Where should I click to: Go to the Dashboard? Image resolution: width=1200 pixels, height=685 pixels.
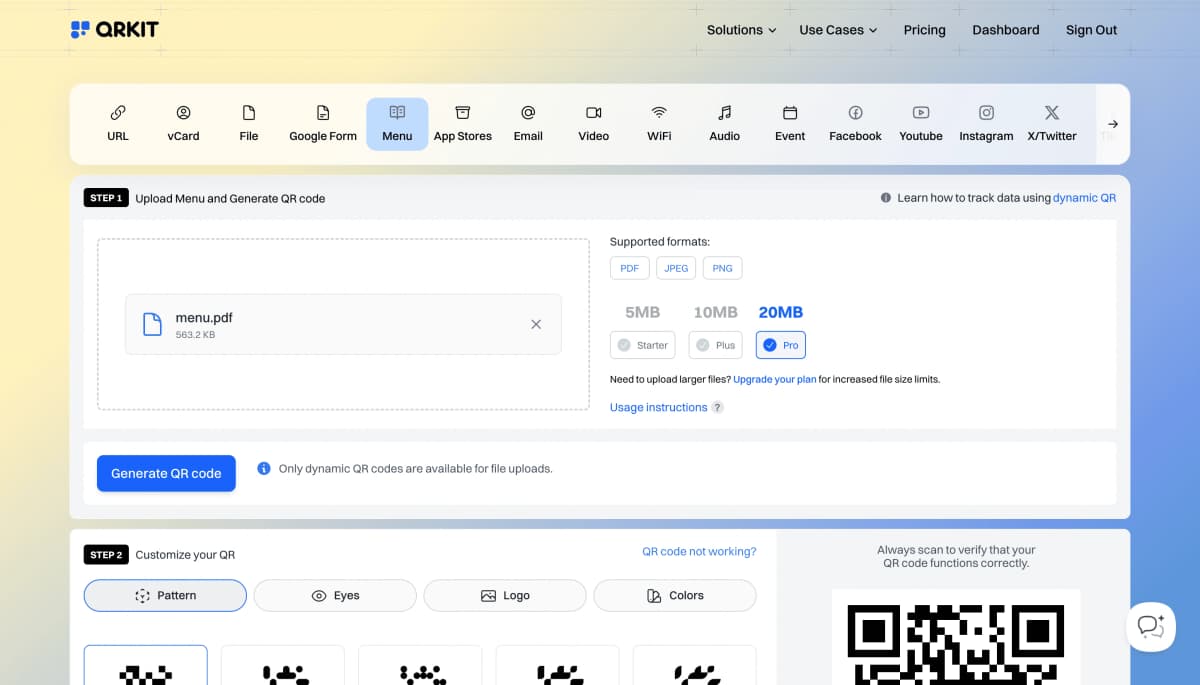tap(1006, 30)
